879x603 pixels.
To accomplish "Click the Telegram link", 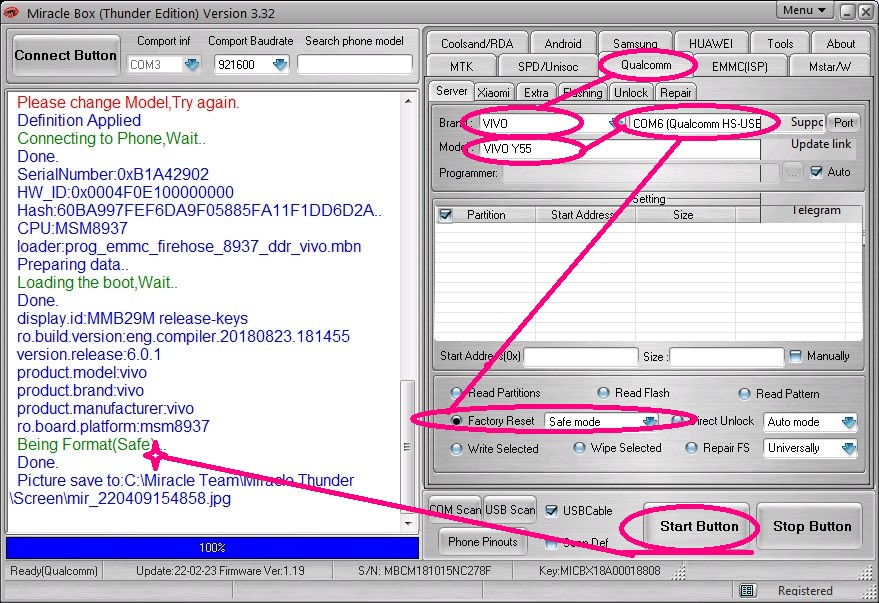I will point(816,210).
